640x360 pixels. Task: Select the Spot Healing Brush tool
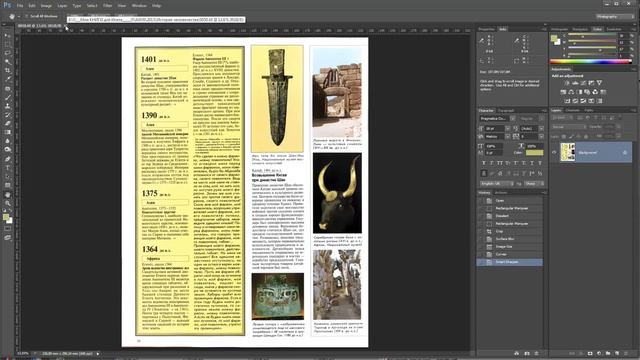7,89
